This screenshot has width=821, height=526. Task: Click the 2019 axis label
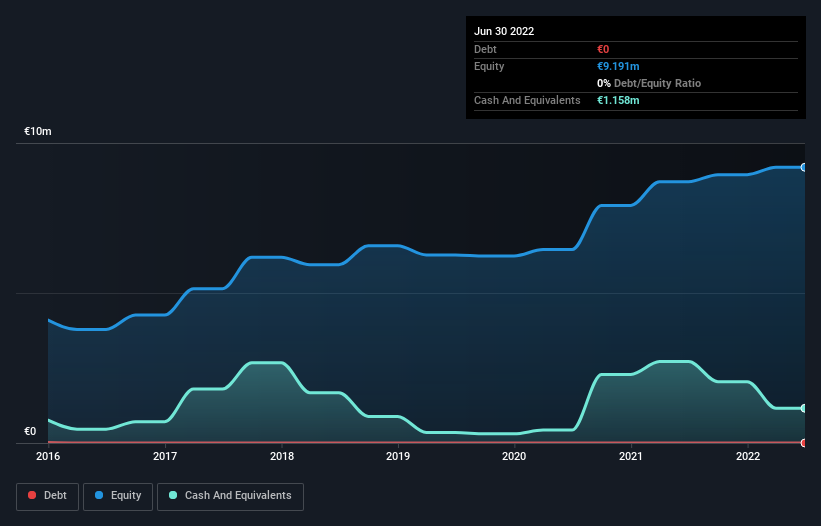[x=398, y=456]
